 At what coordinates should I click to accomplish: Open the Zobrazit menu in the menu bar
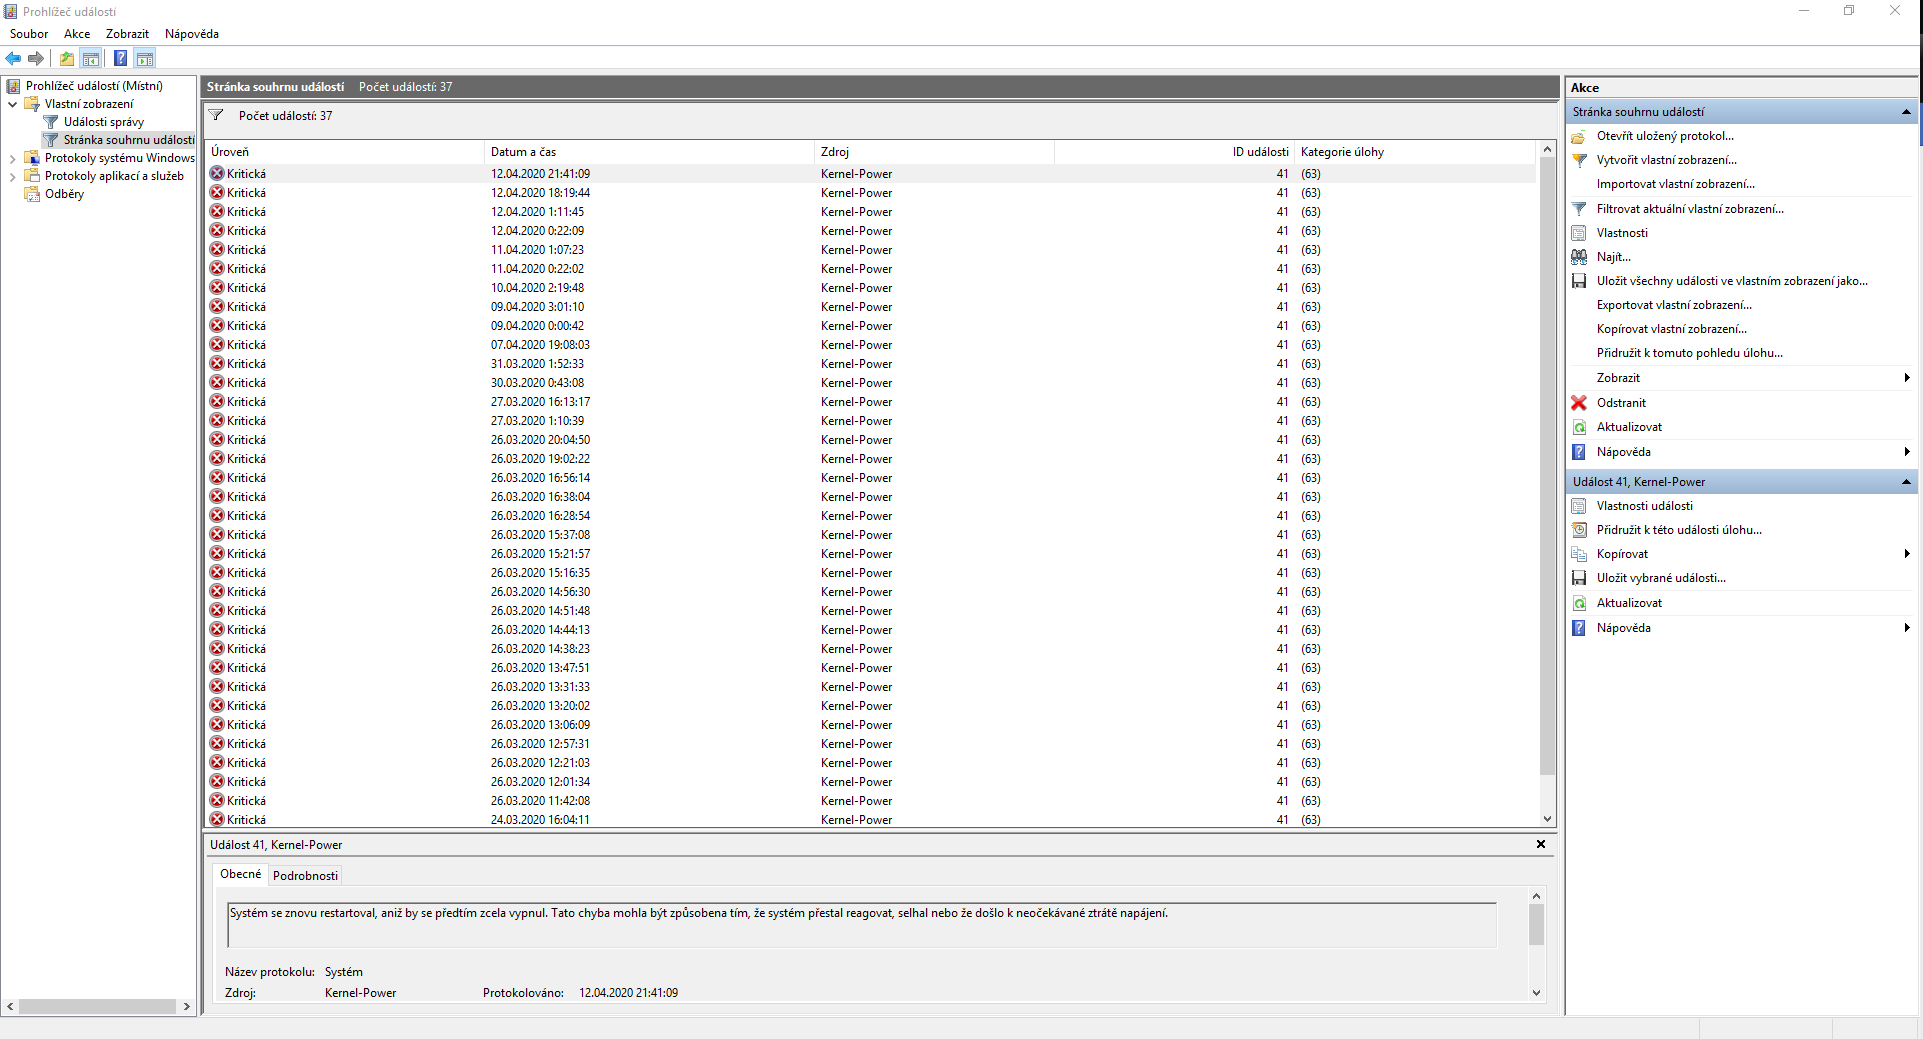[127, 34]
